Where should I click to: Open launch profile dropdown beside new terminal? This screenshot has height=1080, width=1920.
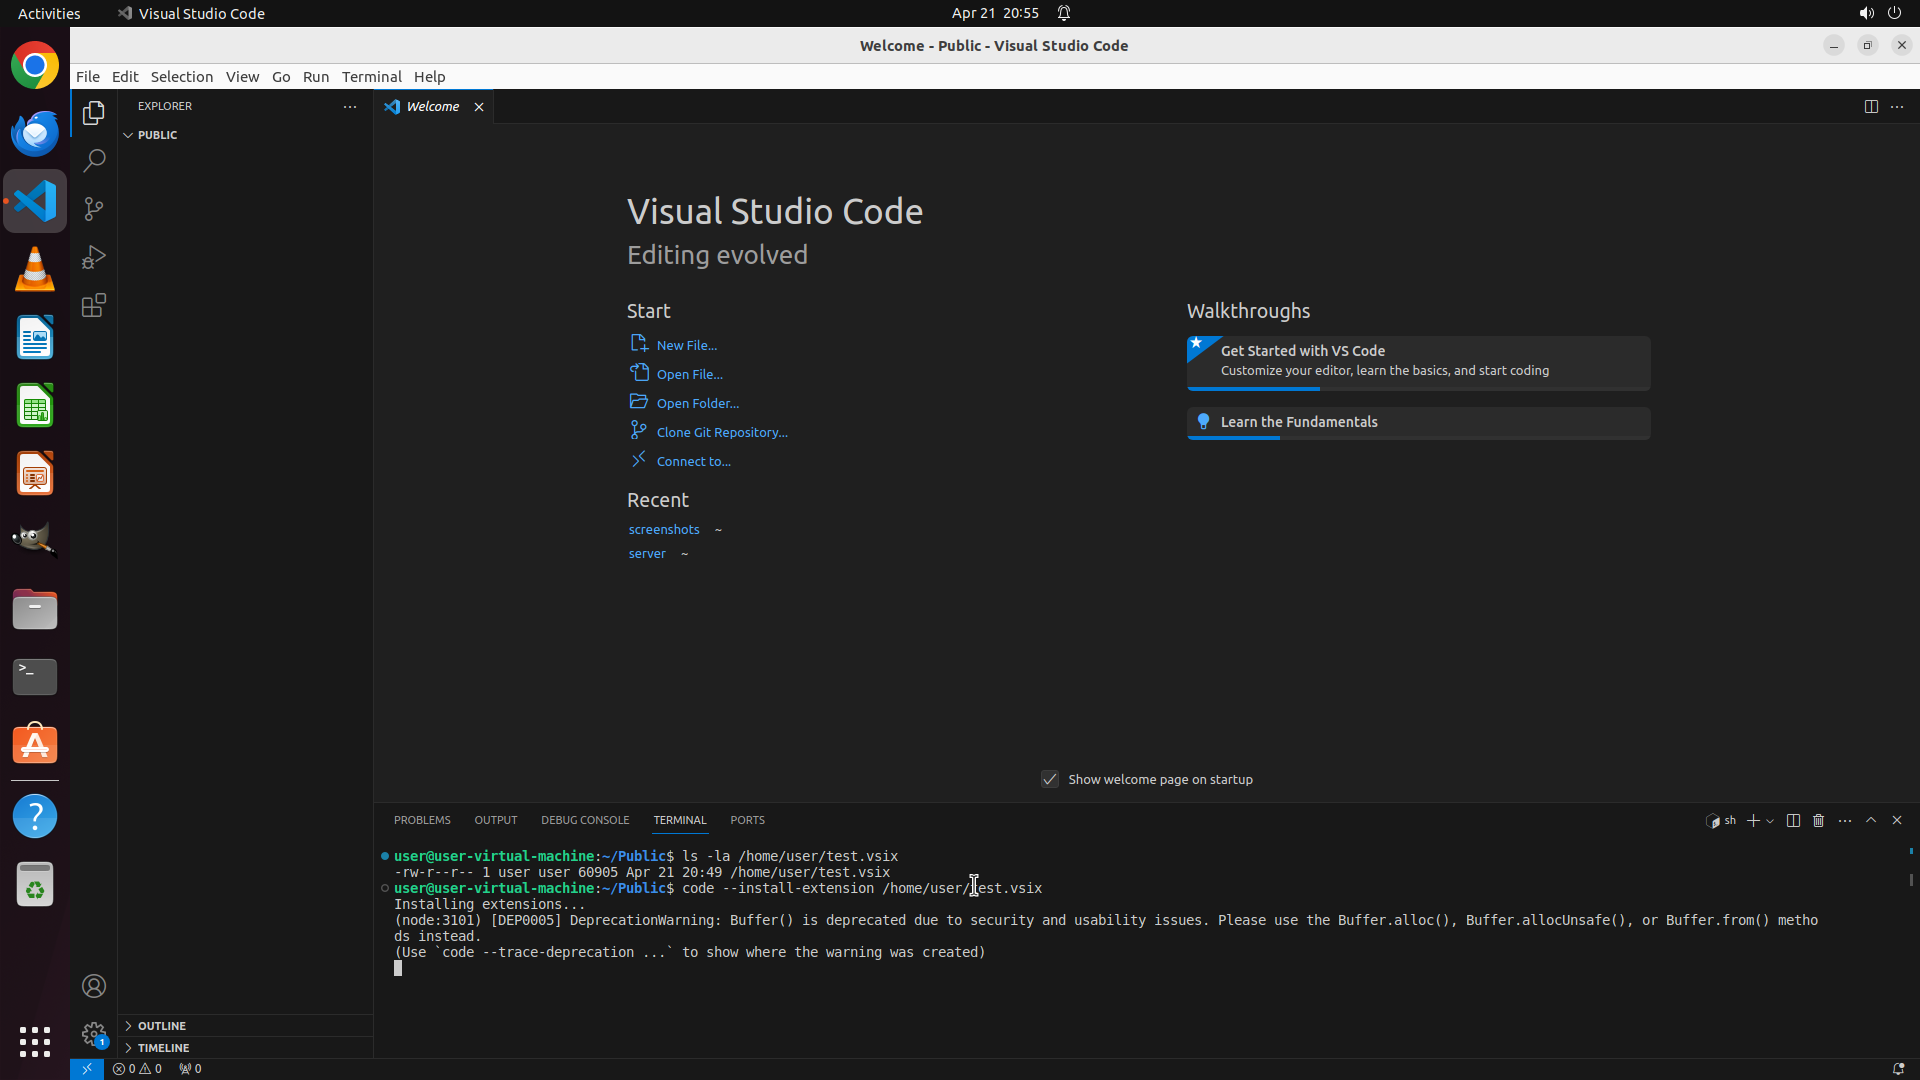click(1771, 821)
